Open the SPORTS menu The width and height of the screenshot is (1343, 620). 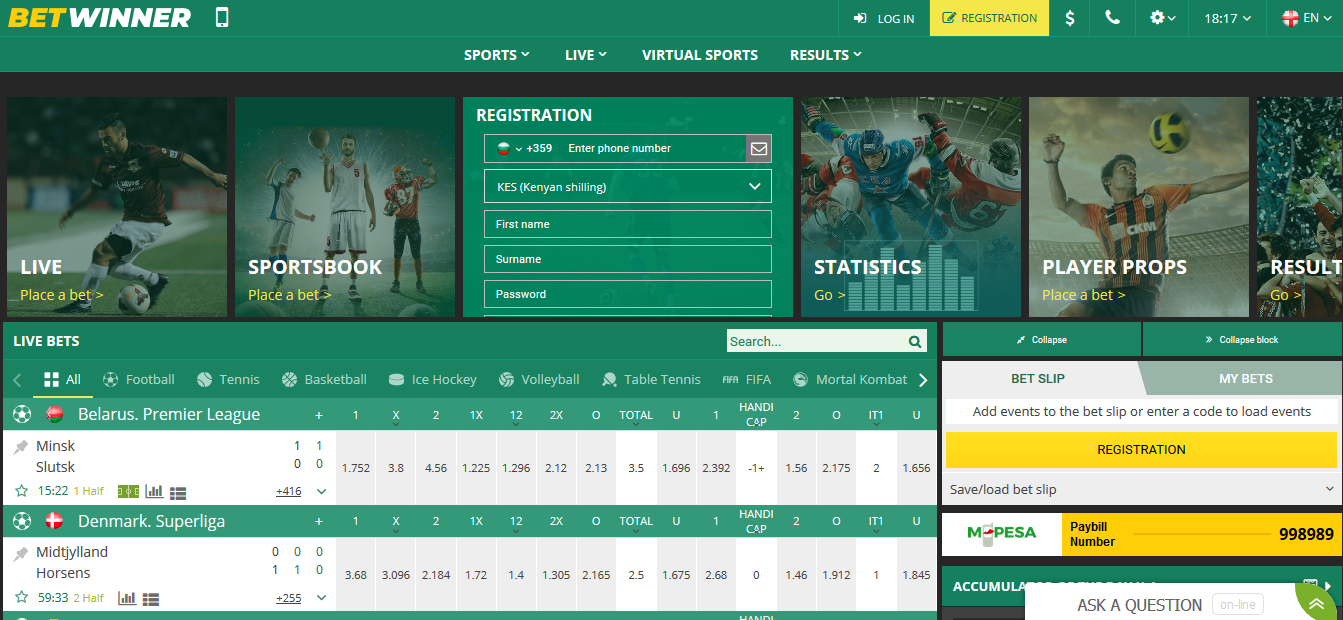(x=496, y=55)
